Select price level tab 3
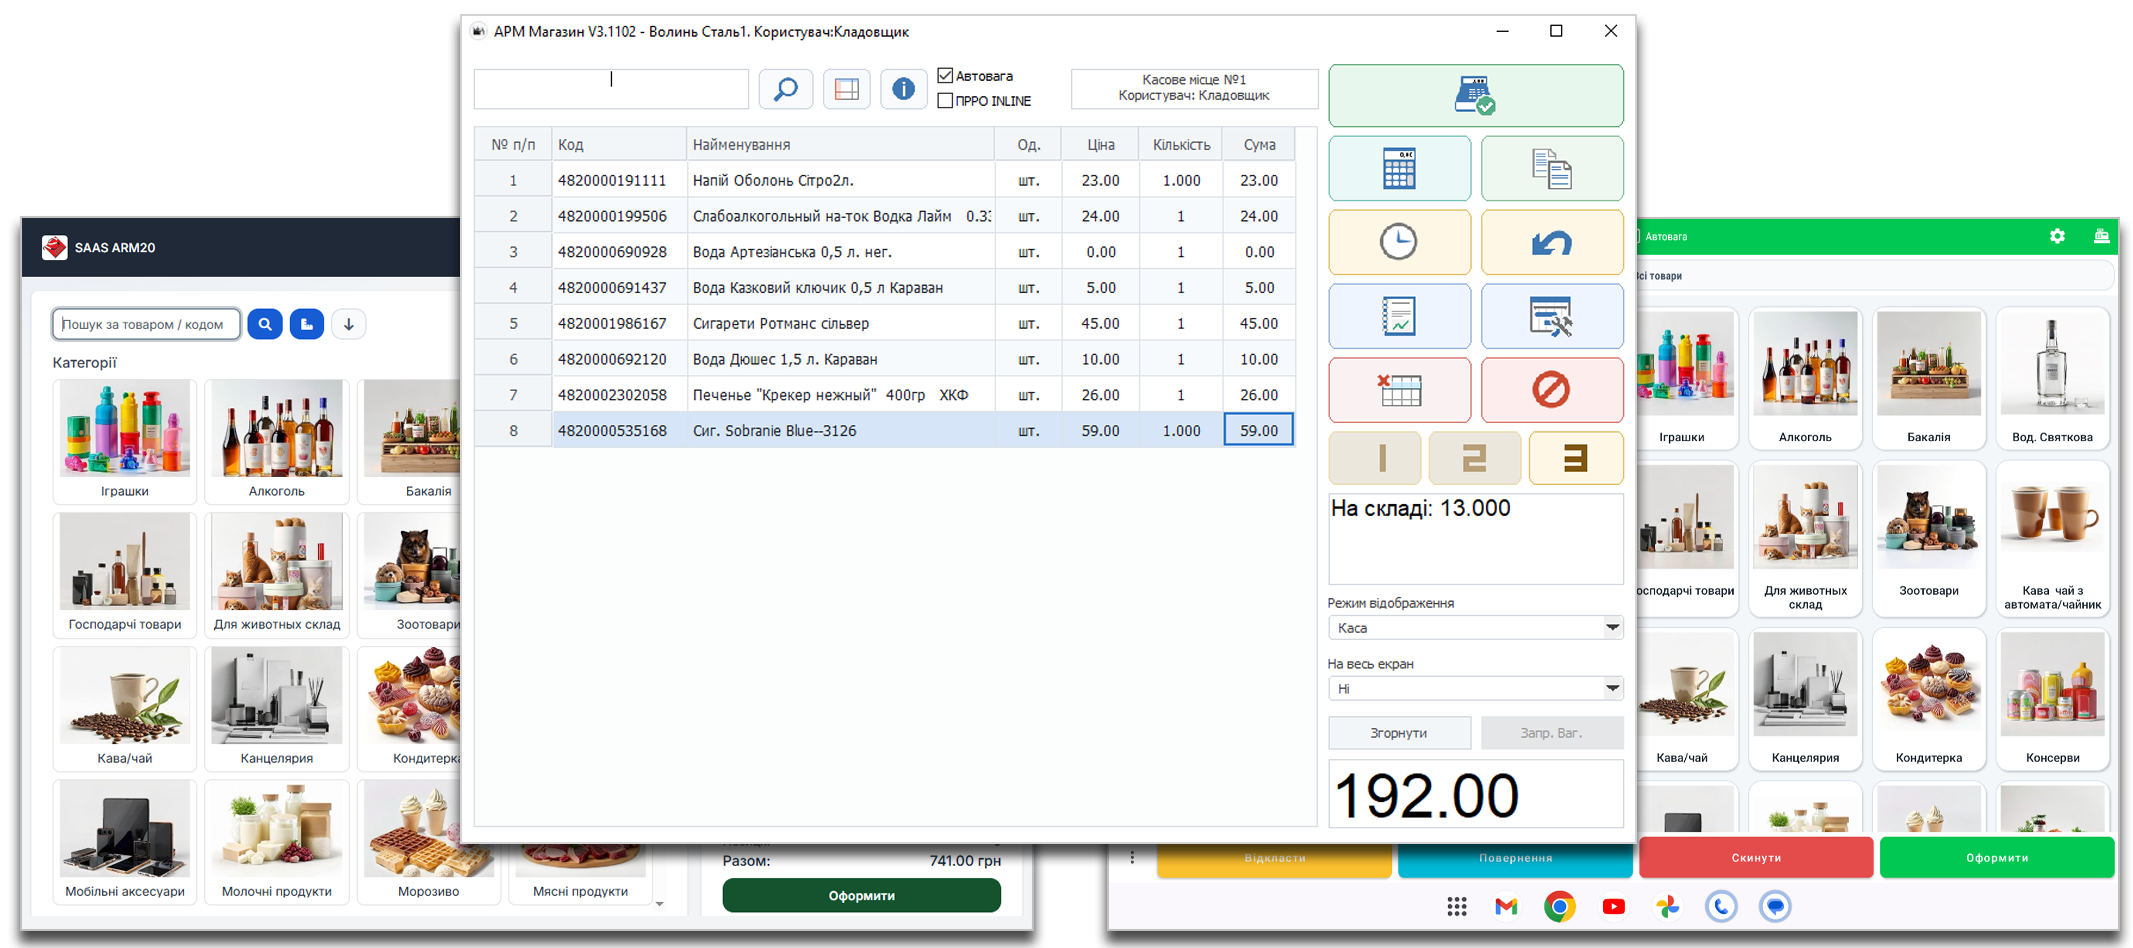The image size is (2133, 948). click(x=1575, y=458)
